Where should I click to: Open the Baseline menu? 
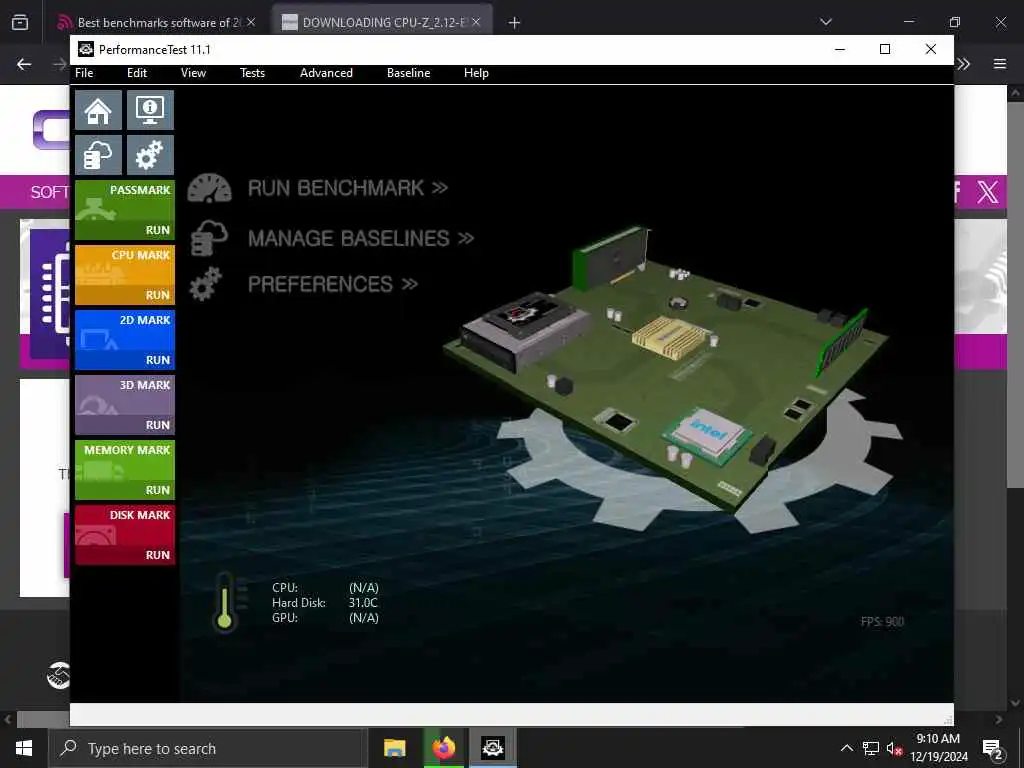[408, 73]
